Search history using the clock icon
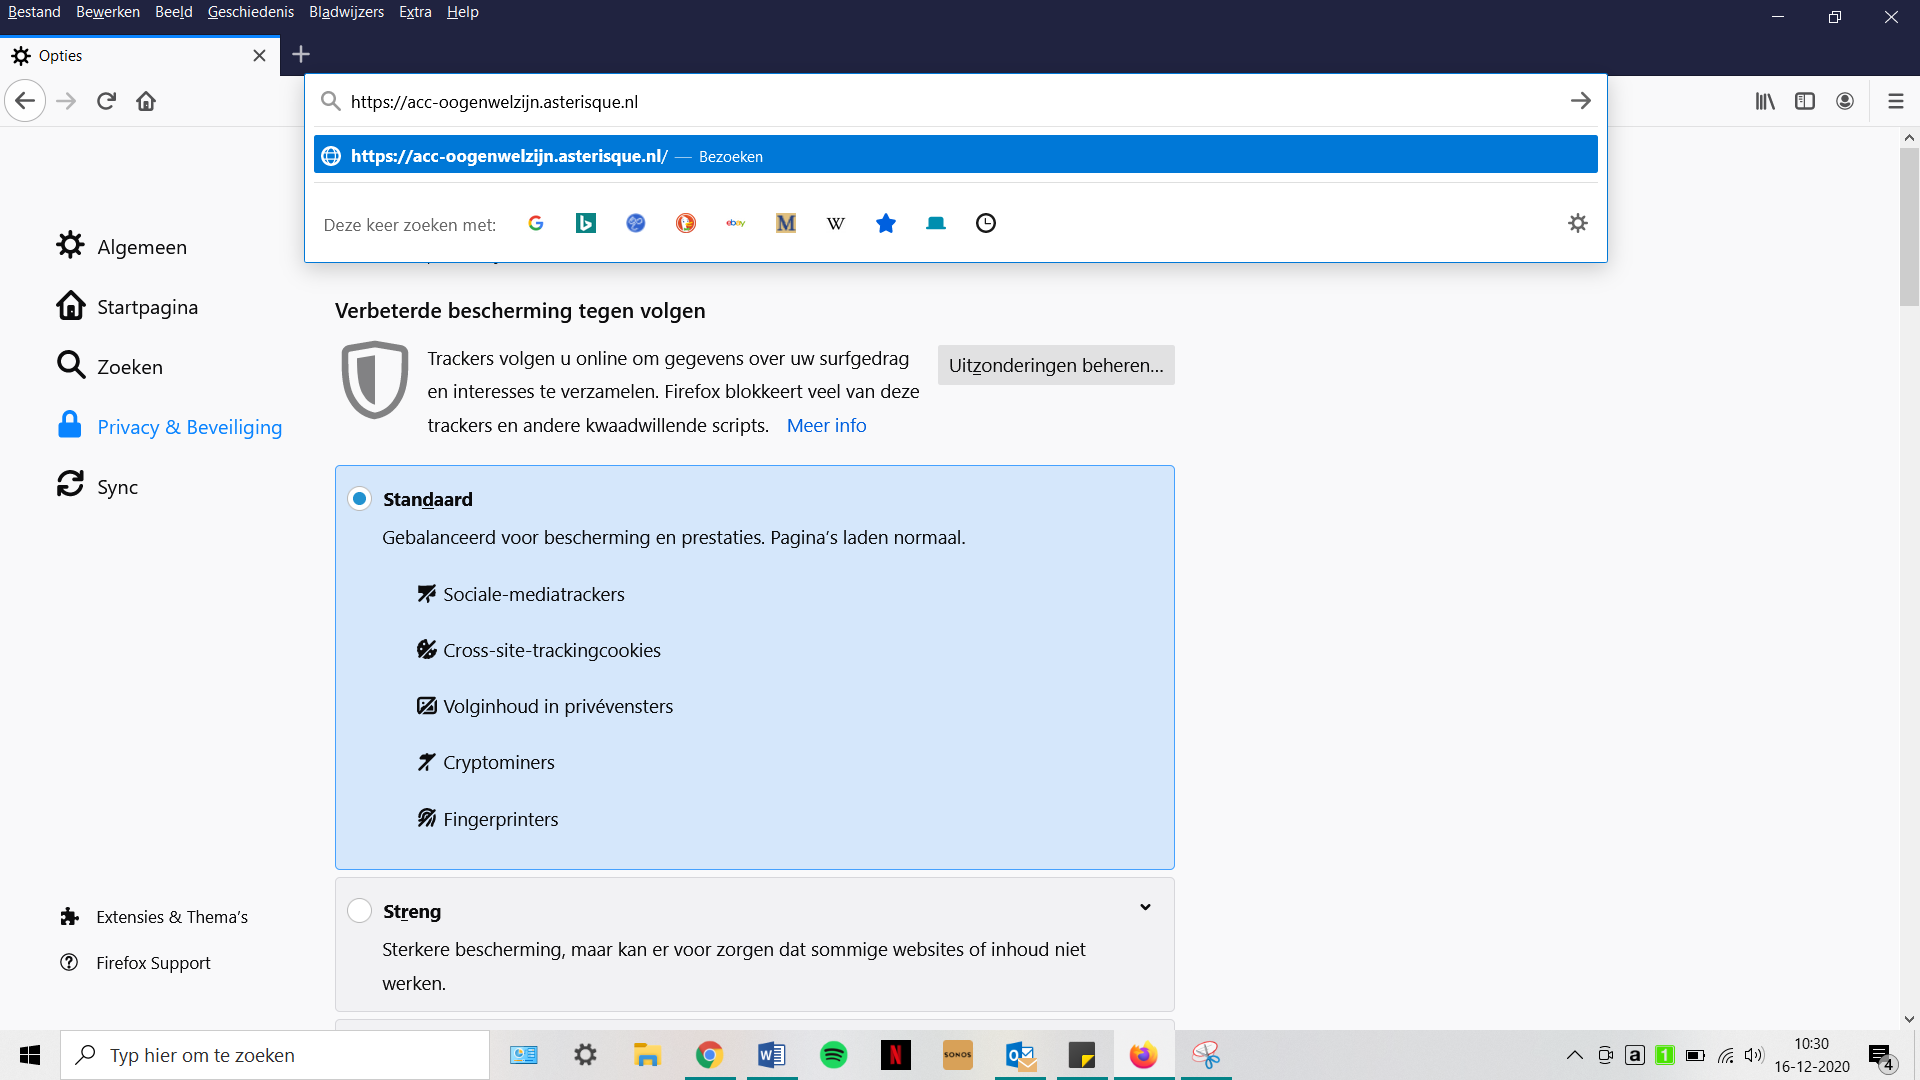1920x1080 pixels. click(x=986, y=223)
